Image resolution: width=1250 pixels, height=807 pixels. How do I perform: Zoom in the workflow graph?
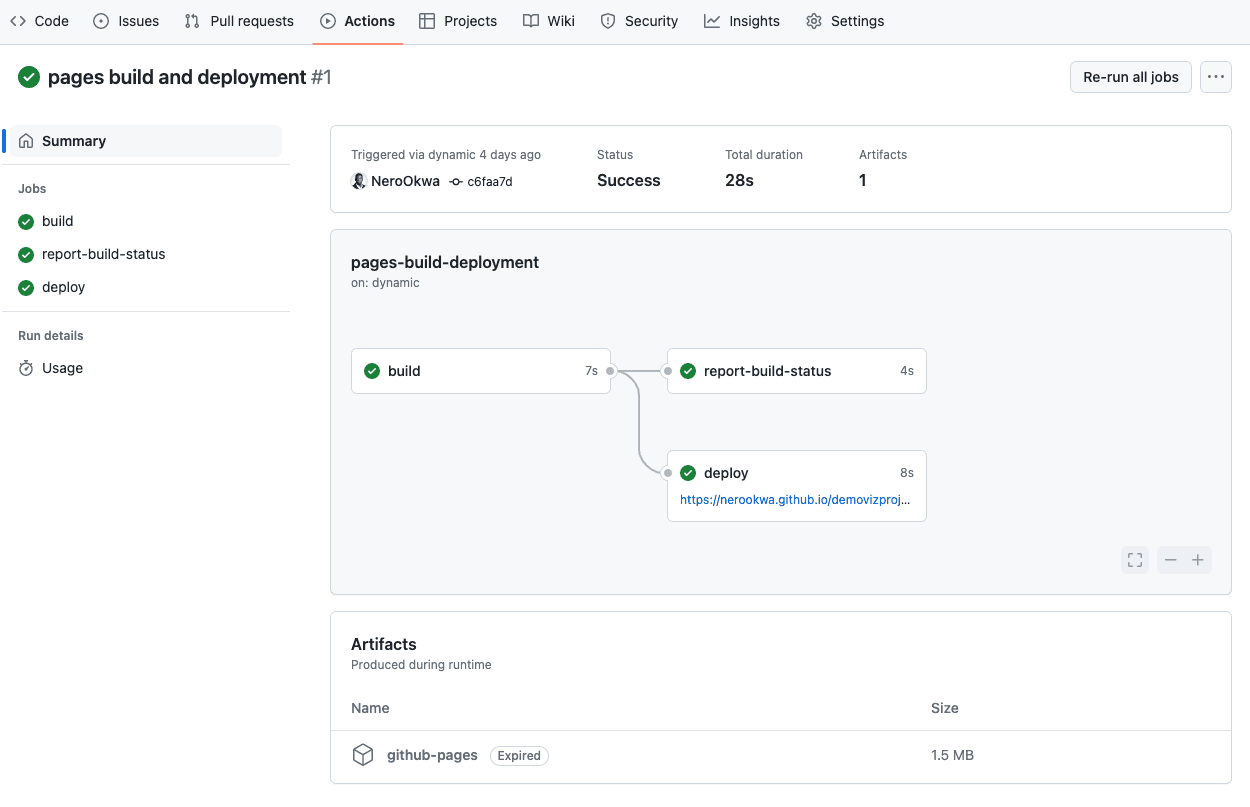(1198, 560)
